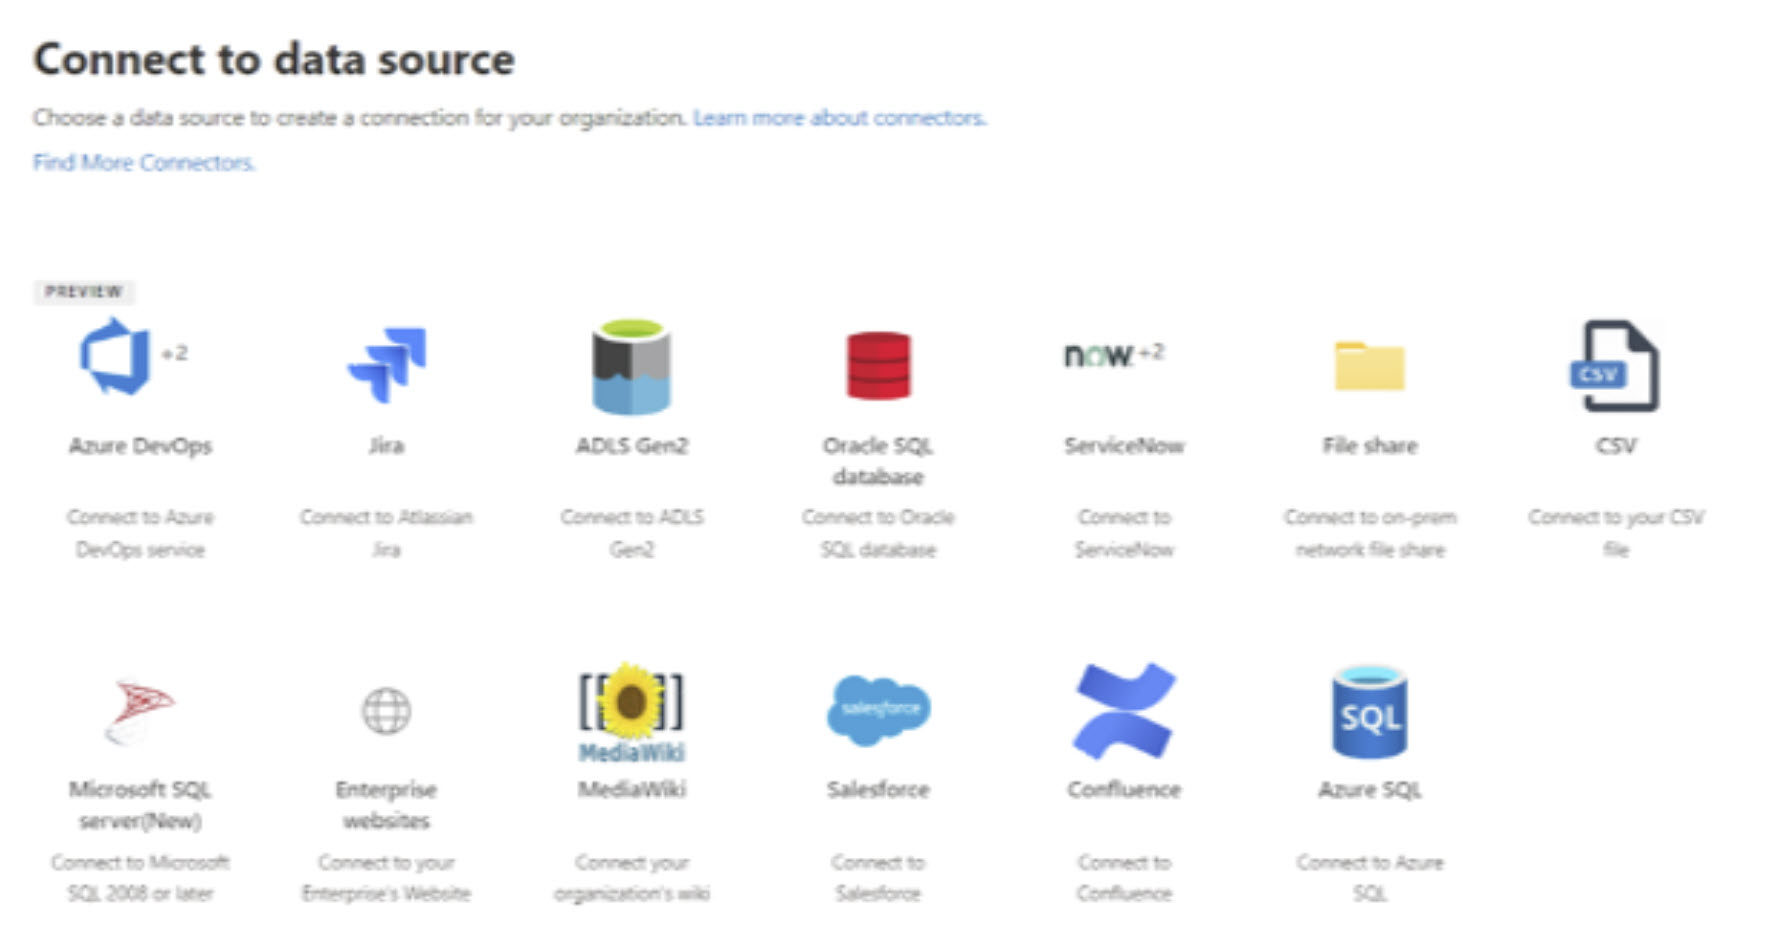Viewport: 1772px width, 935px height.
Task: Click the 'Confluence' connector name label
Action: click(x=1124, y=790)
